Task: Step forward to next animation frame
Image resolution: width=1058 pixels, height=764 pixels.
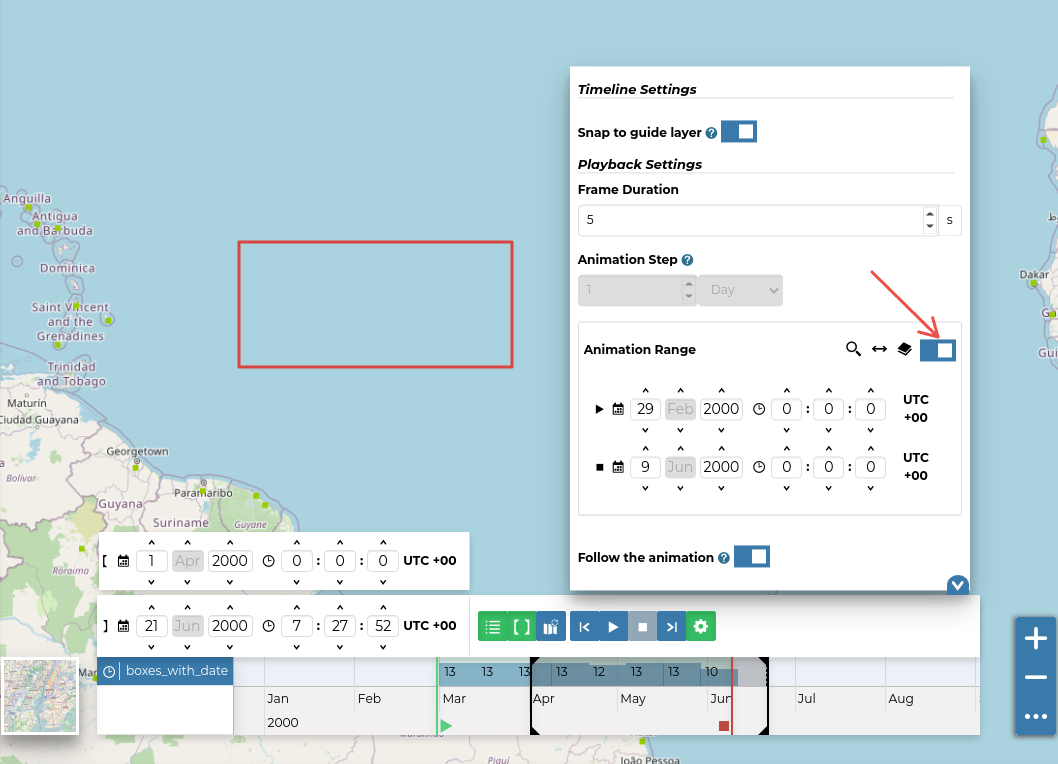Action: coord(672,627)
